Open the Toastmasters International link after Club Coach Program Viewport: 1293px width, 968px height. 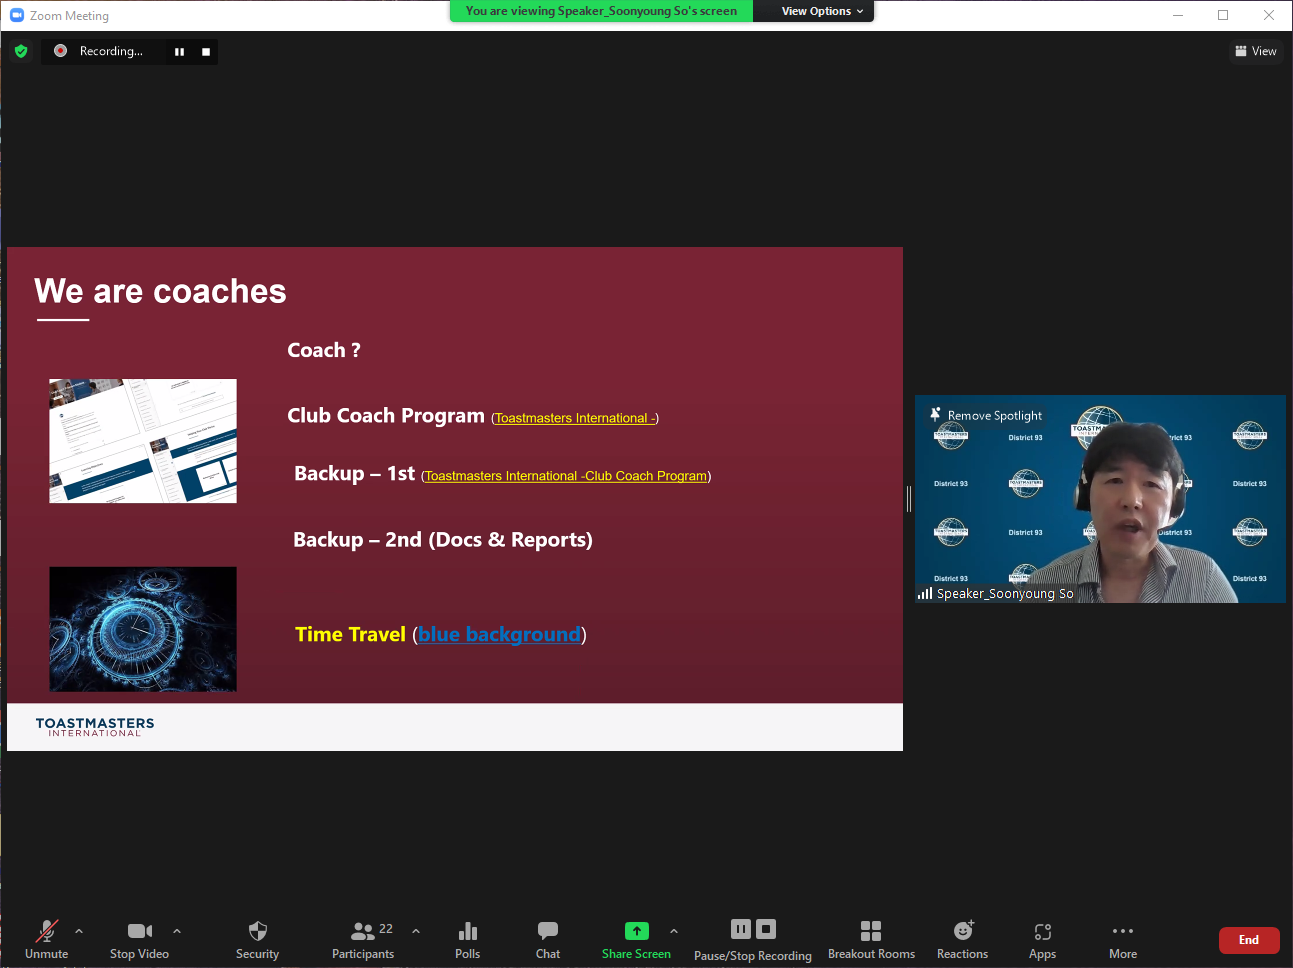coord(575,418)
